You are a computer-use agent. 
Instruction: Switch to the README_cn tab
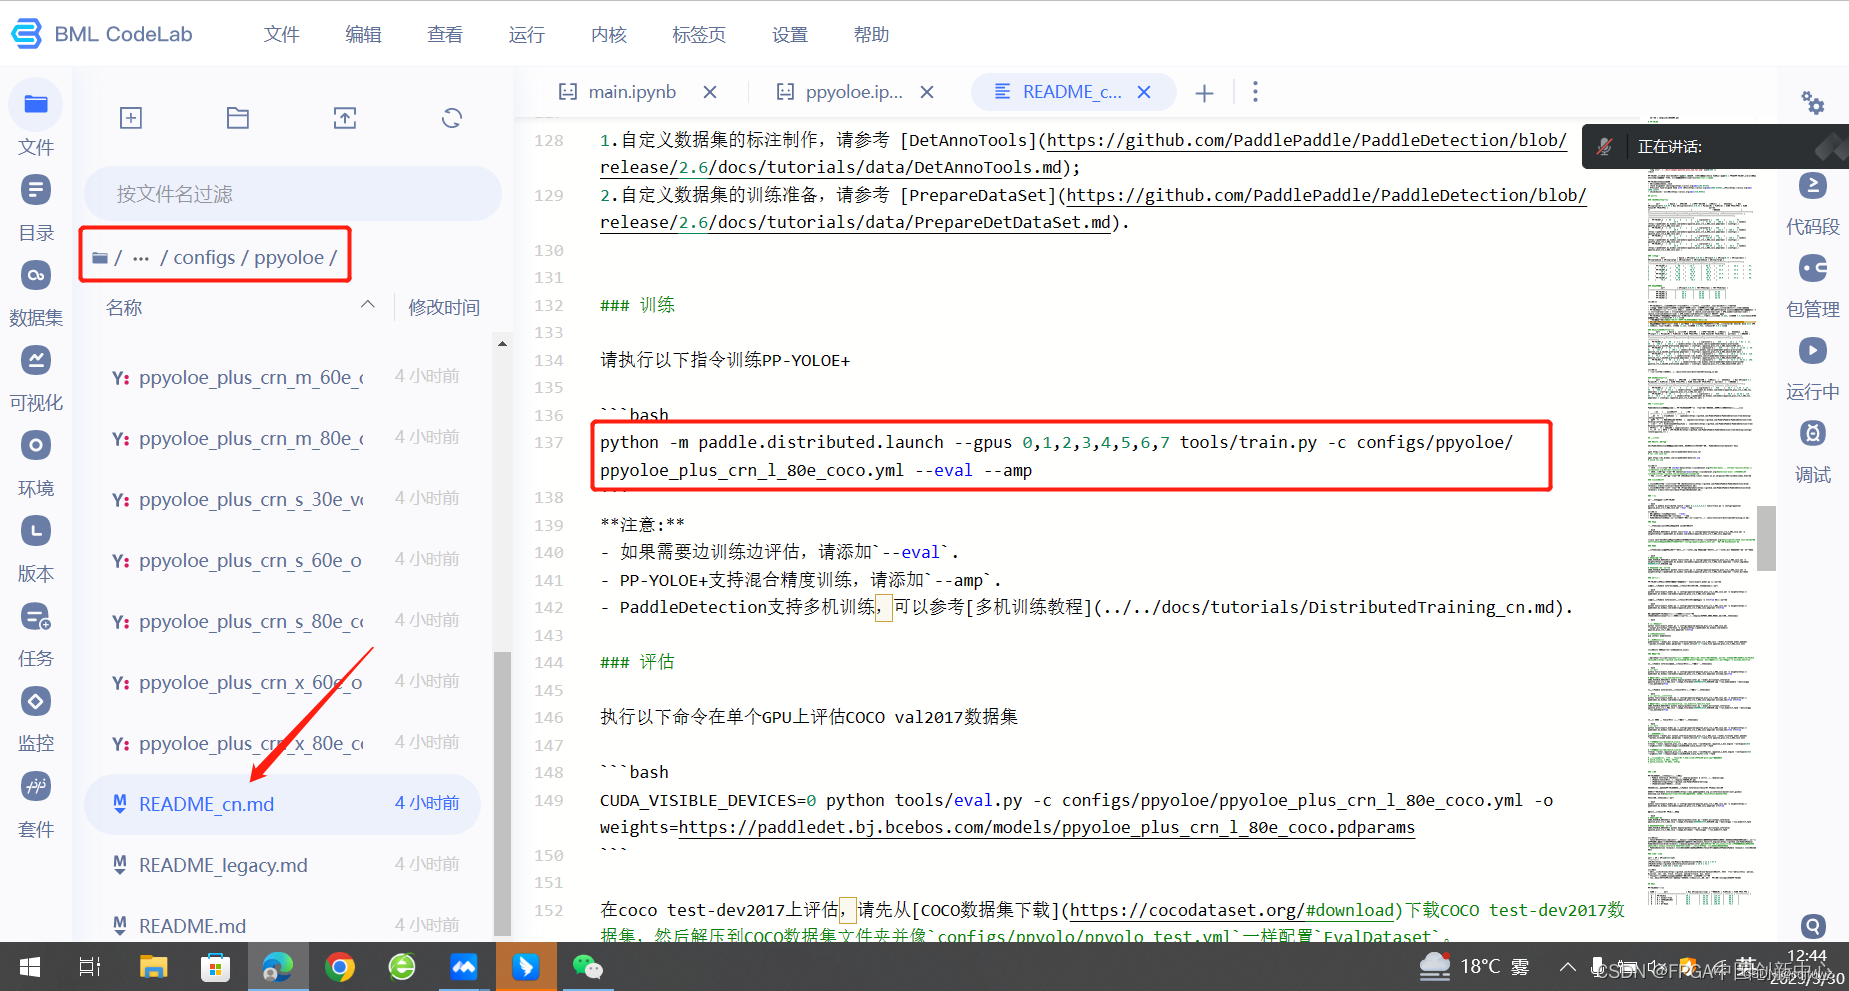coord(1072,92)
